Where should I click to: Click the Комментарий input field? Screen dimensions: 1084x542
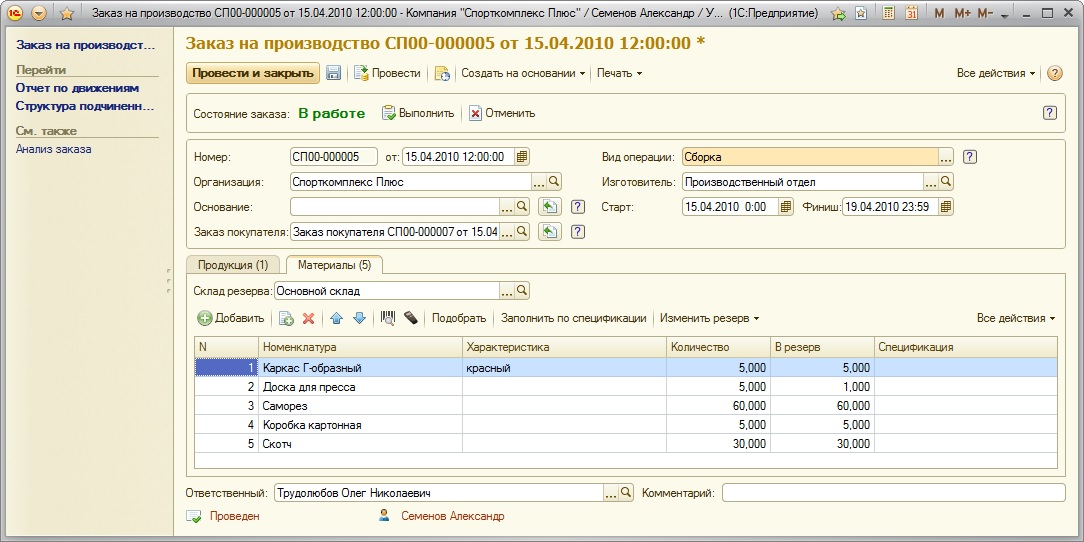[x=893, y=493]
